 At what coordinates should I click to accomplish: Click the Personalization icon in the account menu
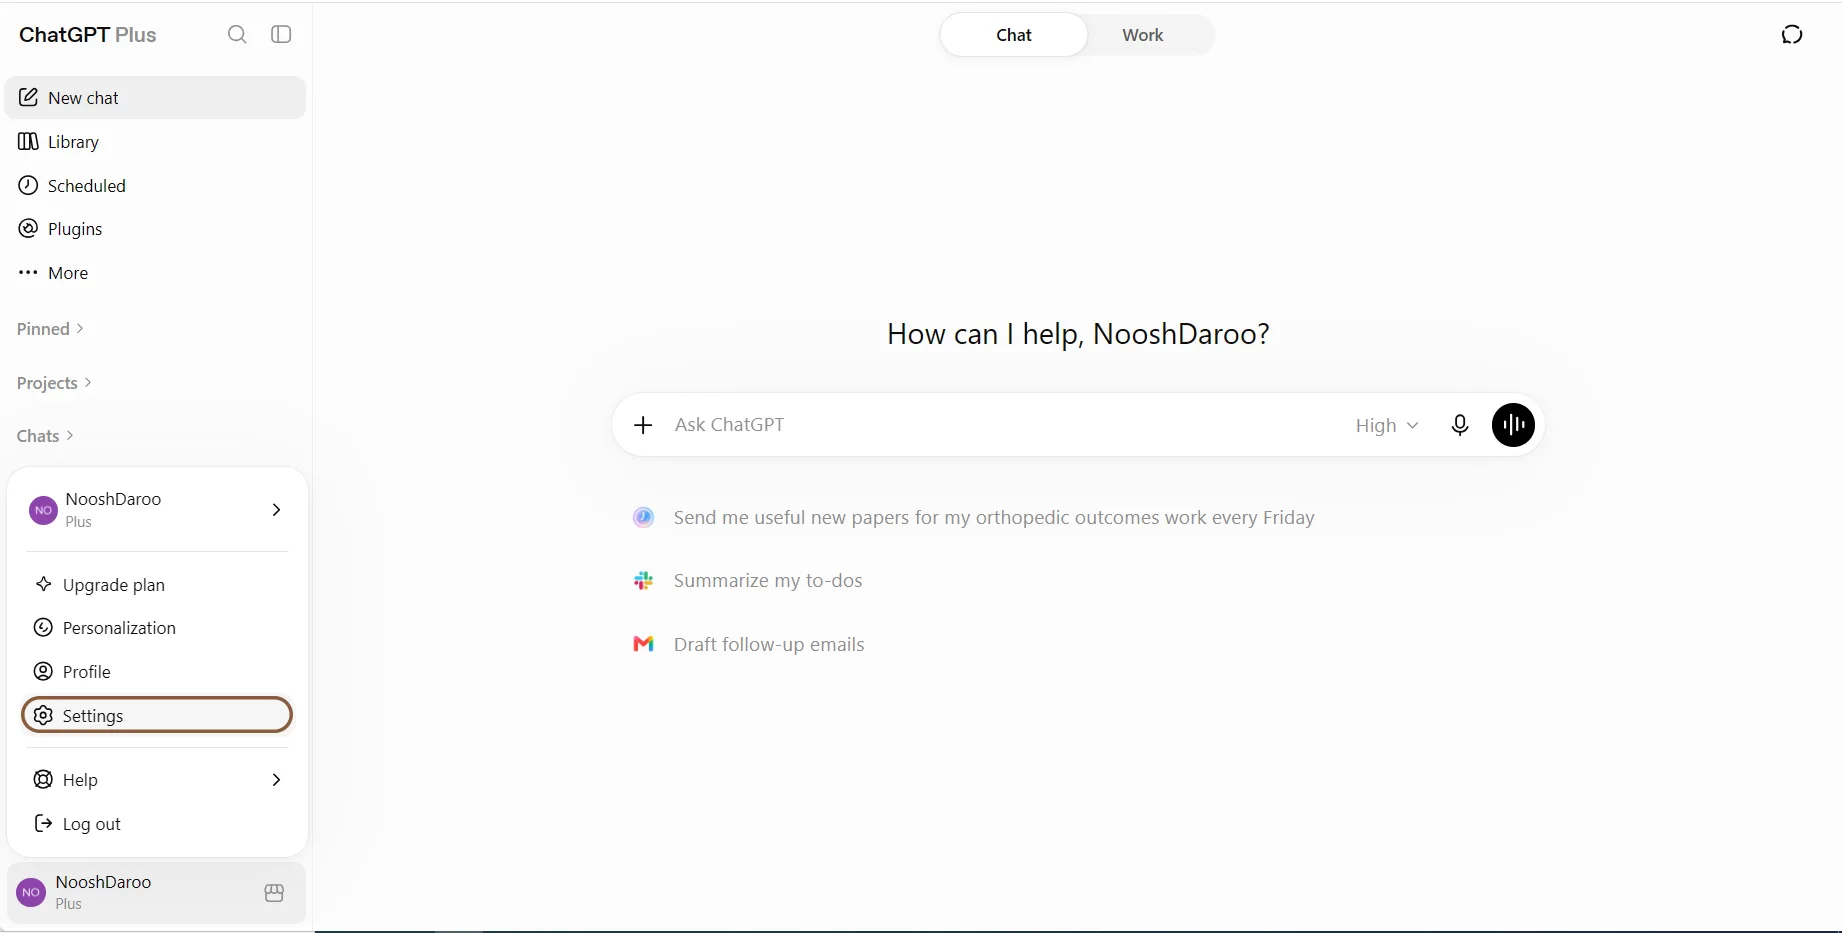click(43, 628)
